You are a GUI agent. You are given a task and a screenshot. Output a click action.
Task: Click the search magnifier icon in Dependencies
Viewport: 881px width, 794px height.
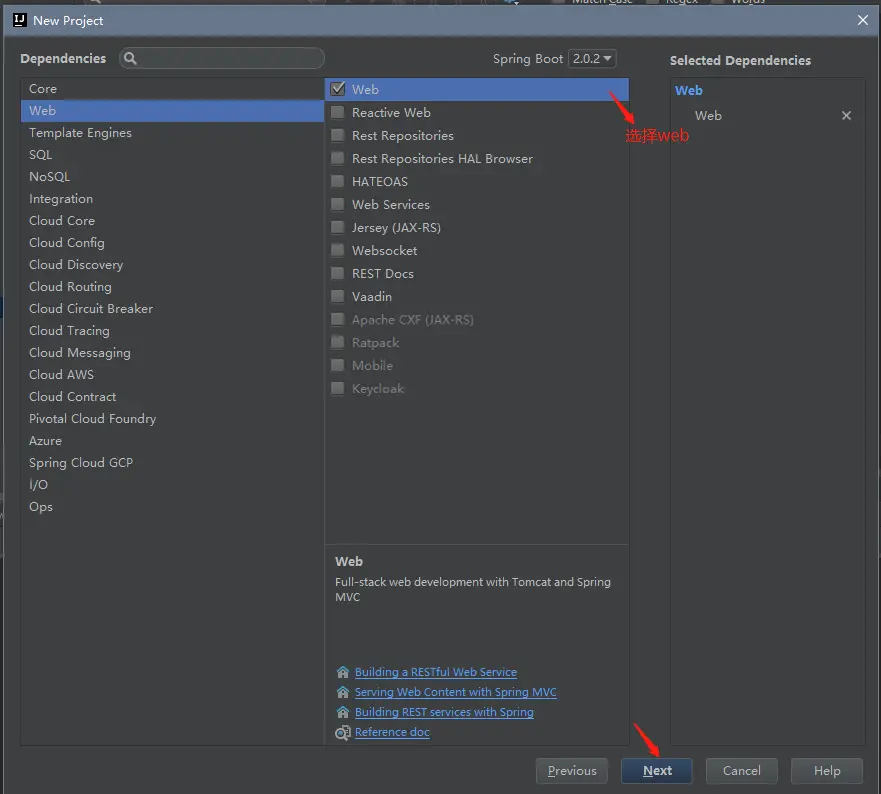(x=130, y=58)
